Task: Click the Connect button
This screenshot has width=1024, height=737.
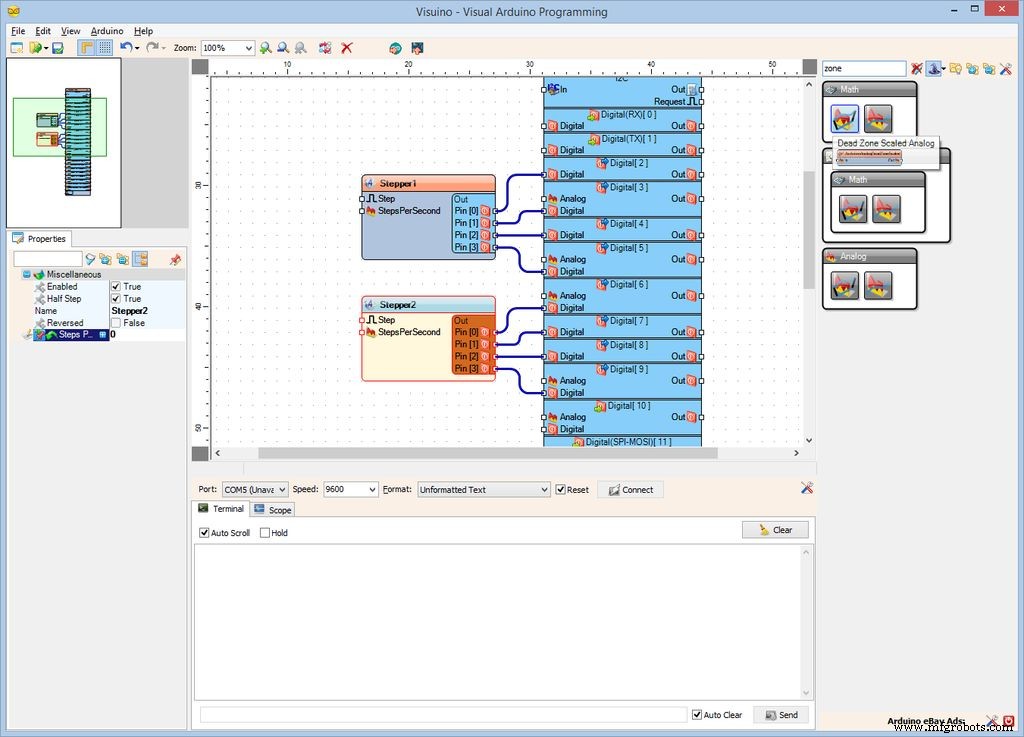Action: 630,489
